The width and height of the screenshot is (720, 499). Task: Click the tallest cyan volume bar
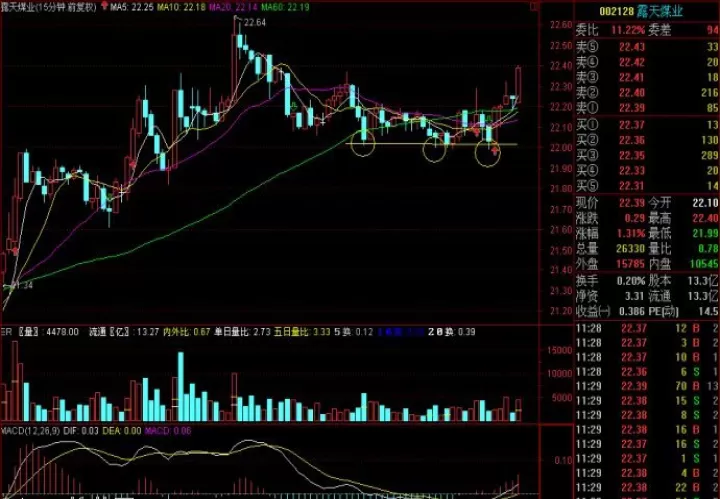(x=180, y=387)
